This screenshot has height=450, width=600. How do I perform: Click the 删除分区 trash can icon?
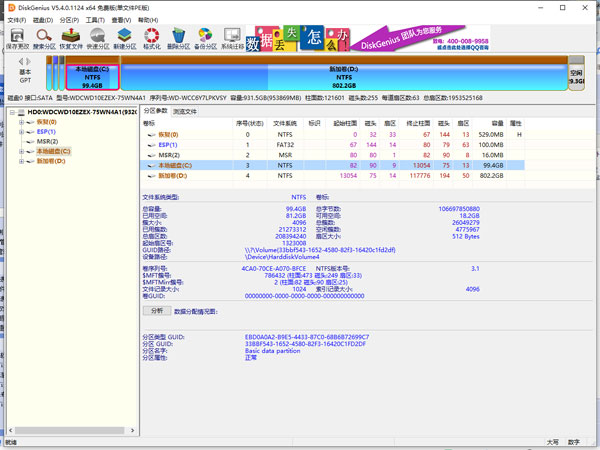(179, 38)
